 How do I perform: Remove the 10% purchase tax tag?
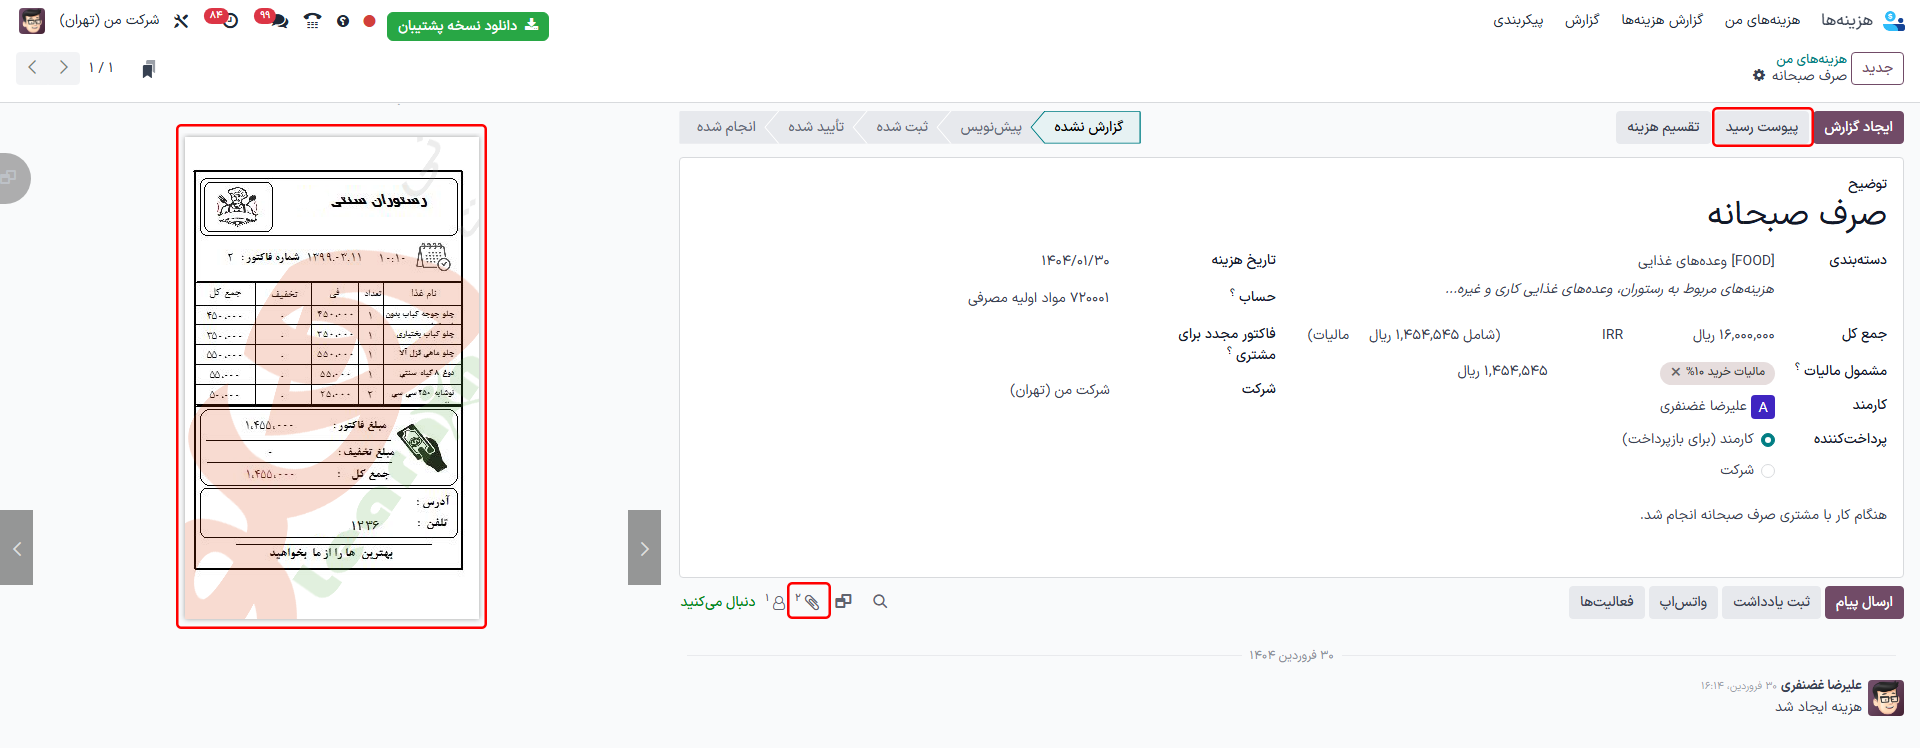pyautogui.click(x=1676, y=372)
